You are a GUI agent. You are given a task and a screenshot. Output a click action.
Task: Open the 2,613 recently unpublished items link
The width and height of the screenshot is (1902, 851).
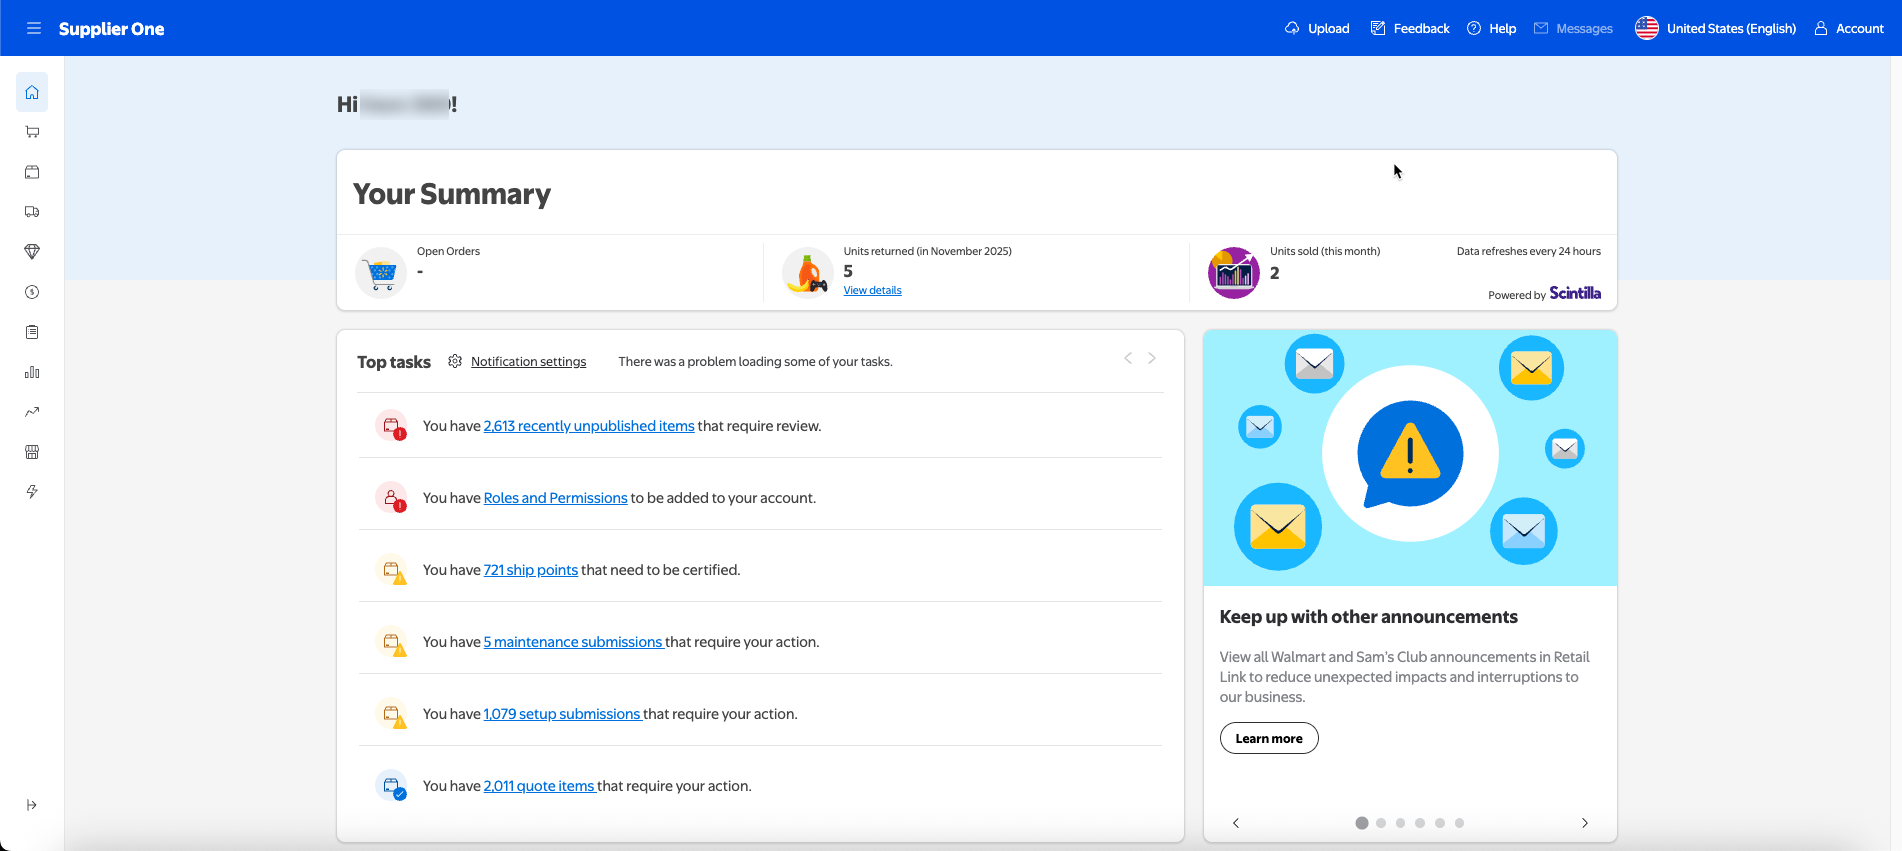pyautogui.click(x=589, y=426)
